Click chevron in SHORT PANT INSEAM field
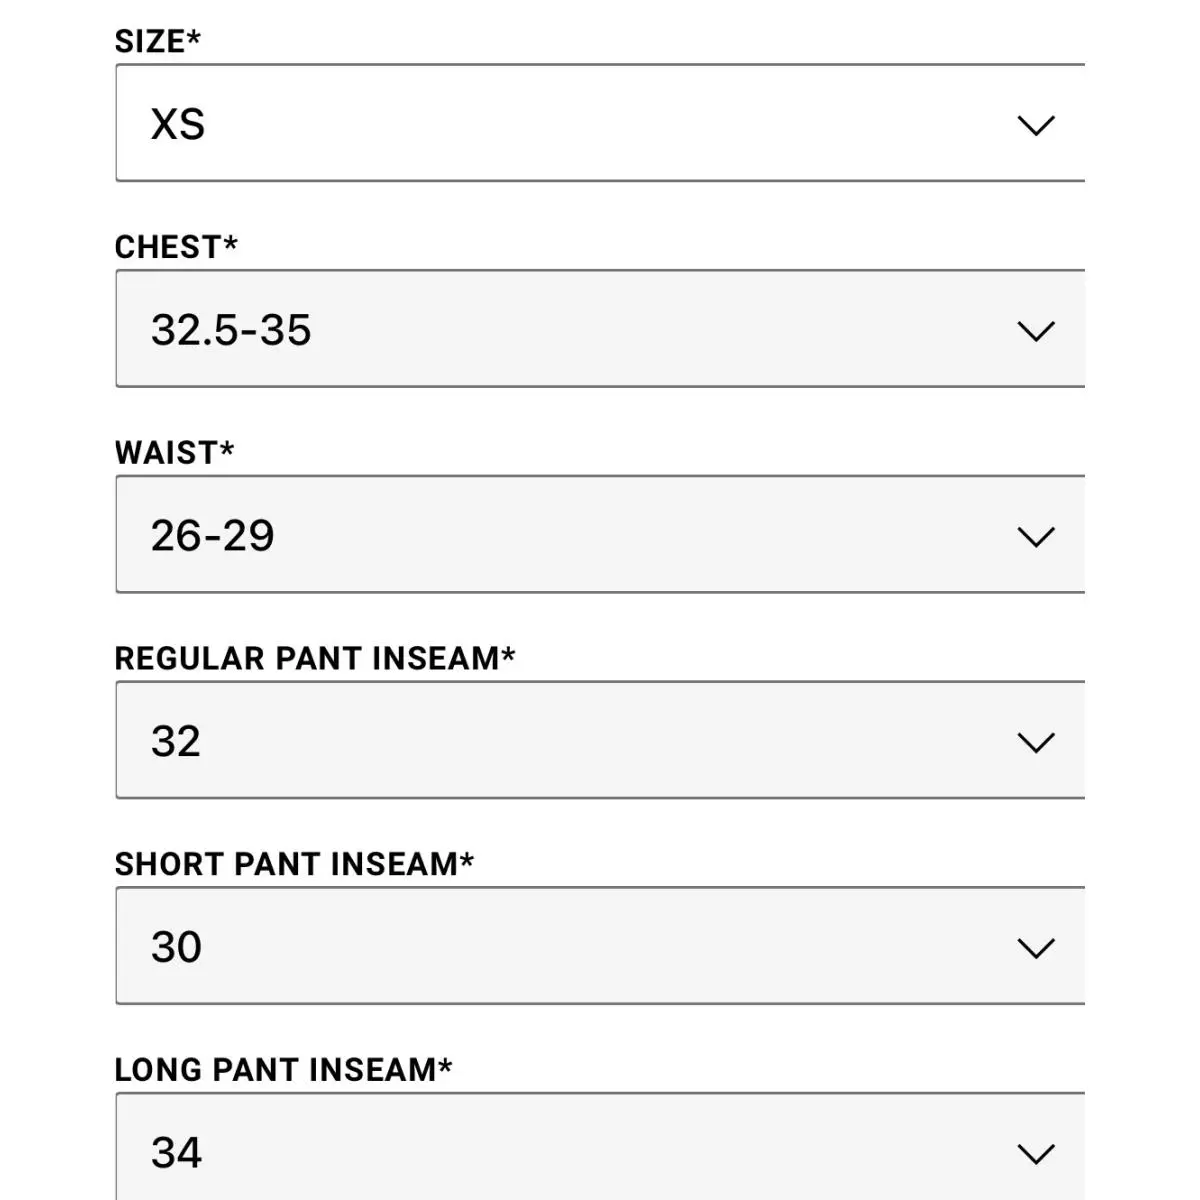The image size is (1200, 1200). point(1036,948)
